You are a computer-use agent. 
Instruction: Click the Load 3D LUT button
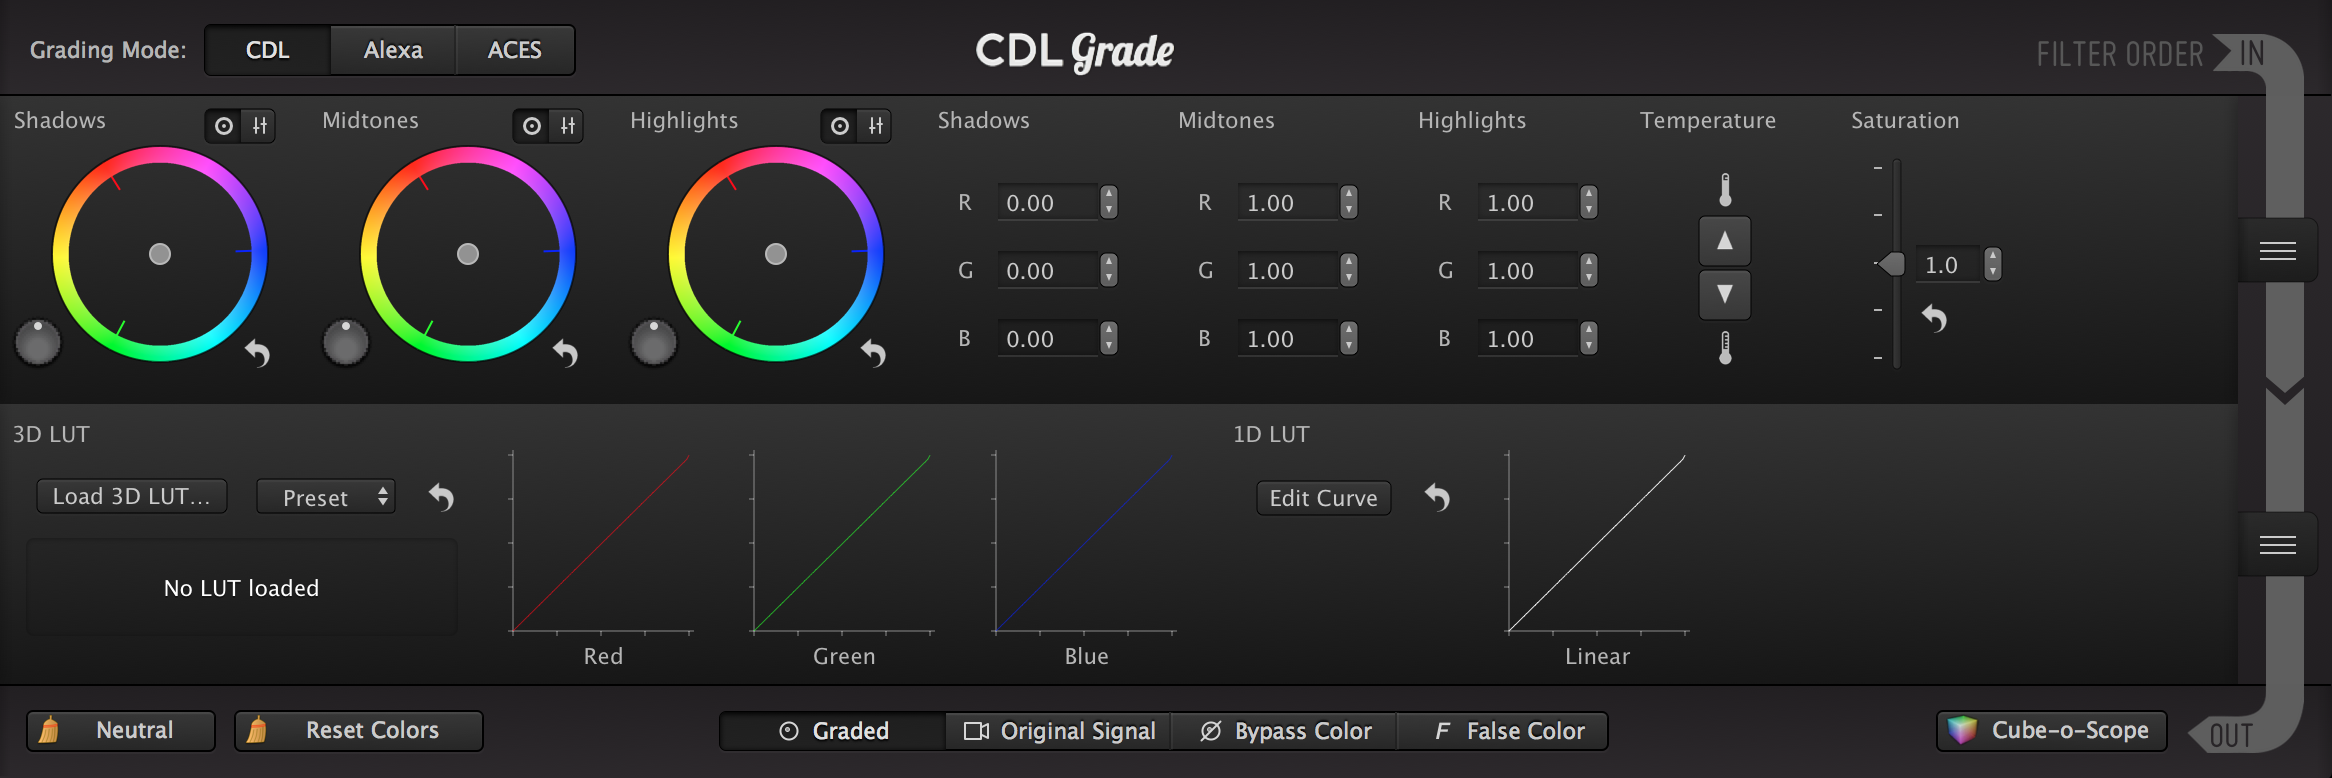(x=132, y=497)
